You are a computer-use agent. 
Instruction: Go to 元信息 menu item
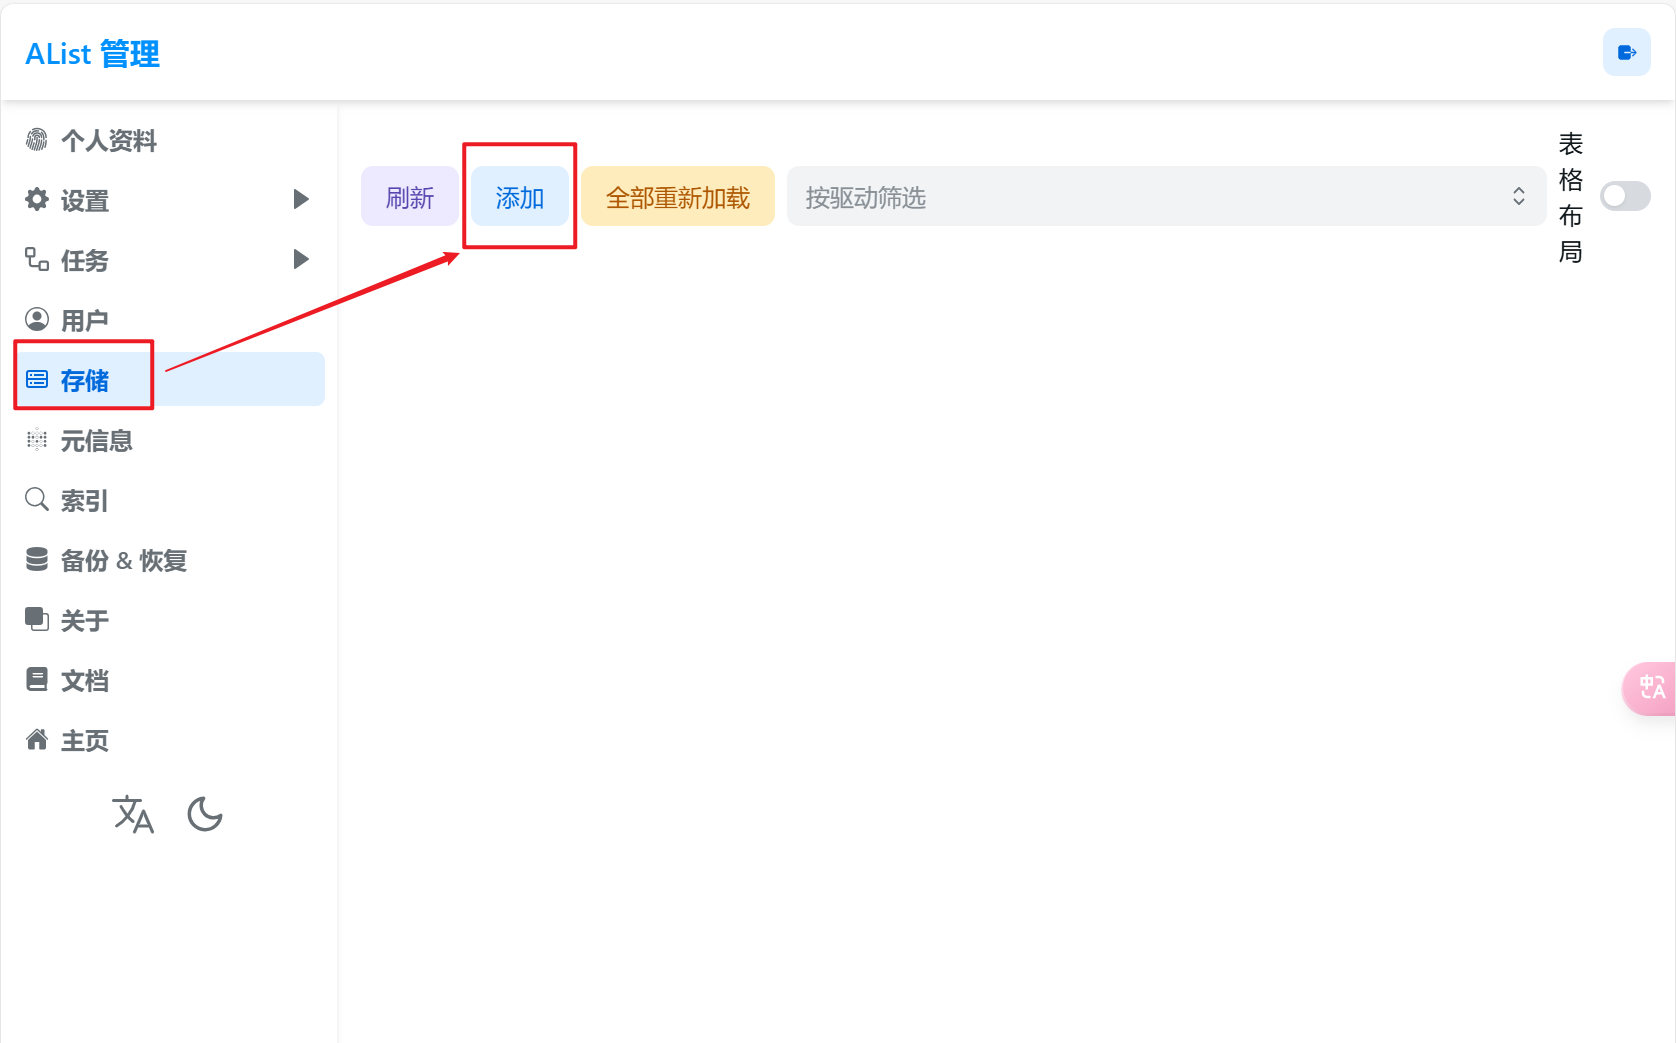pyautogui.click(x=170, y=440)
